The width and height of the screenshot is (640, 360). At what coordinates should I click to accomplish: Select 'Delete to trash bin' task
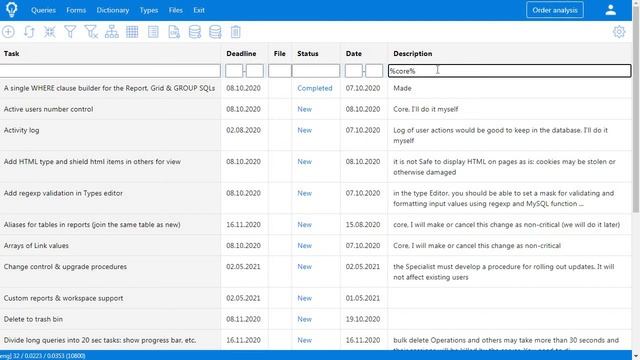click(33, 319)
